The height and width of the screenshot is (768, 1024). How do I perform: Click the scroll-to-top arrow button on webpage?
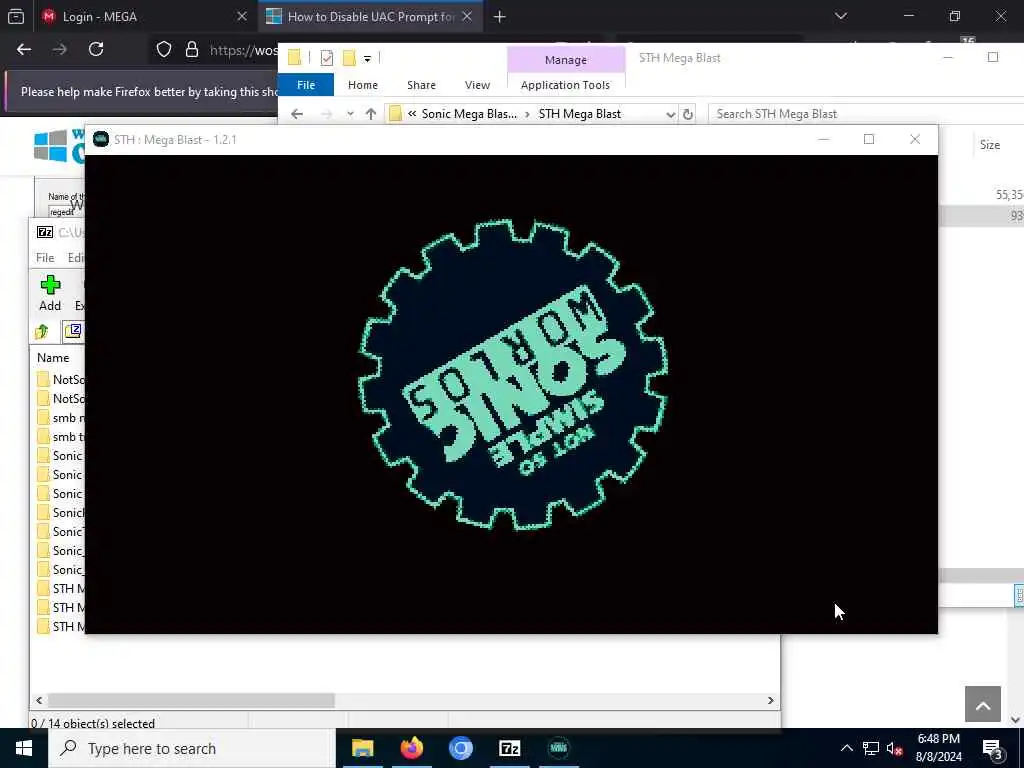point(983,704)
